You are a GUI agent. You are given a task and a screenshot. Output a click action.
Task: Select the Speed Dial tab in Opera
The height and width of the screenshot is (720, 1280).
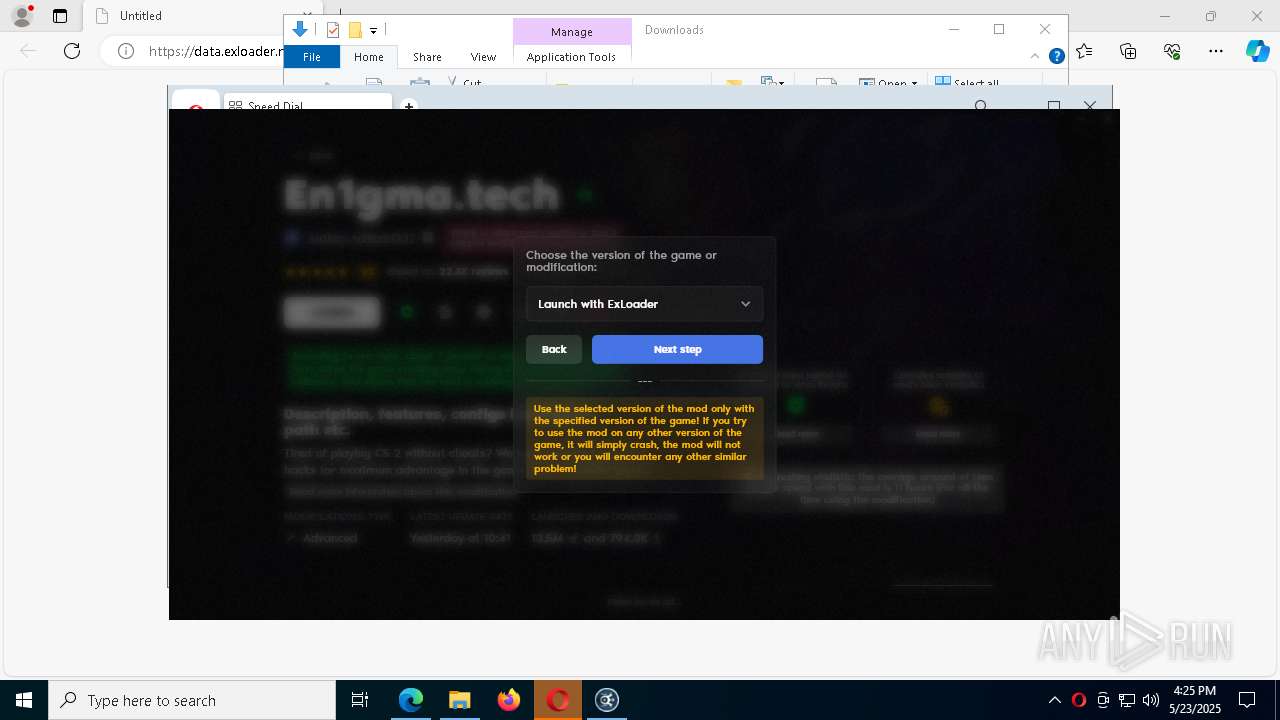pyautogui.click(x=308, y=104)
